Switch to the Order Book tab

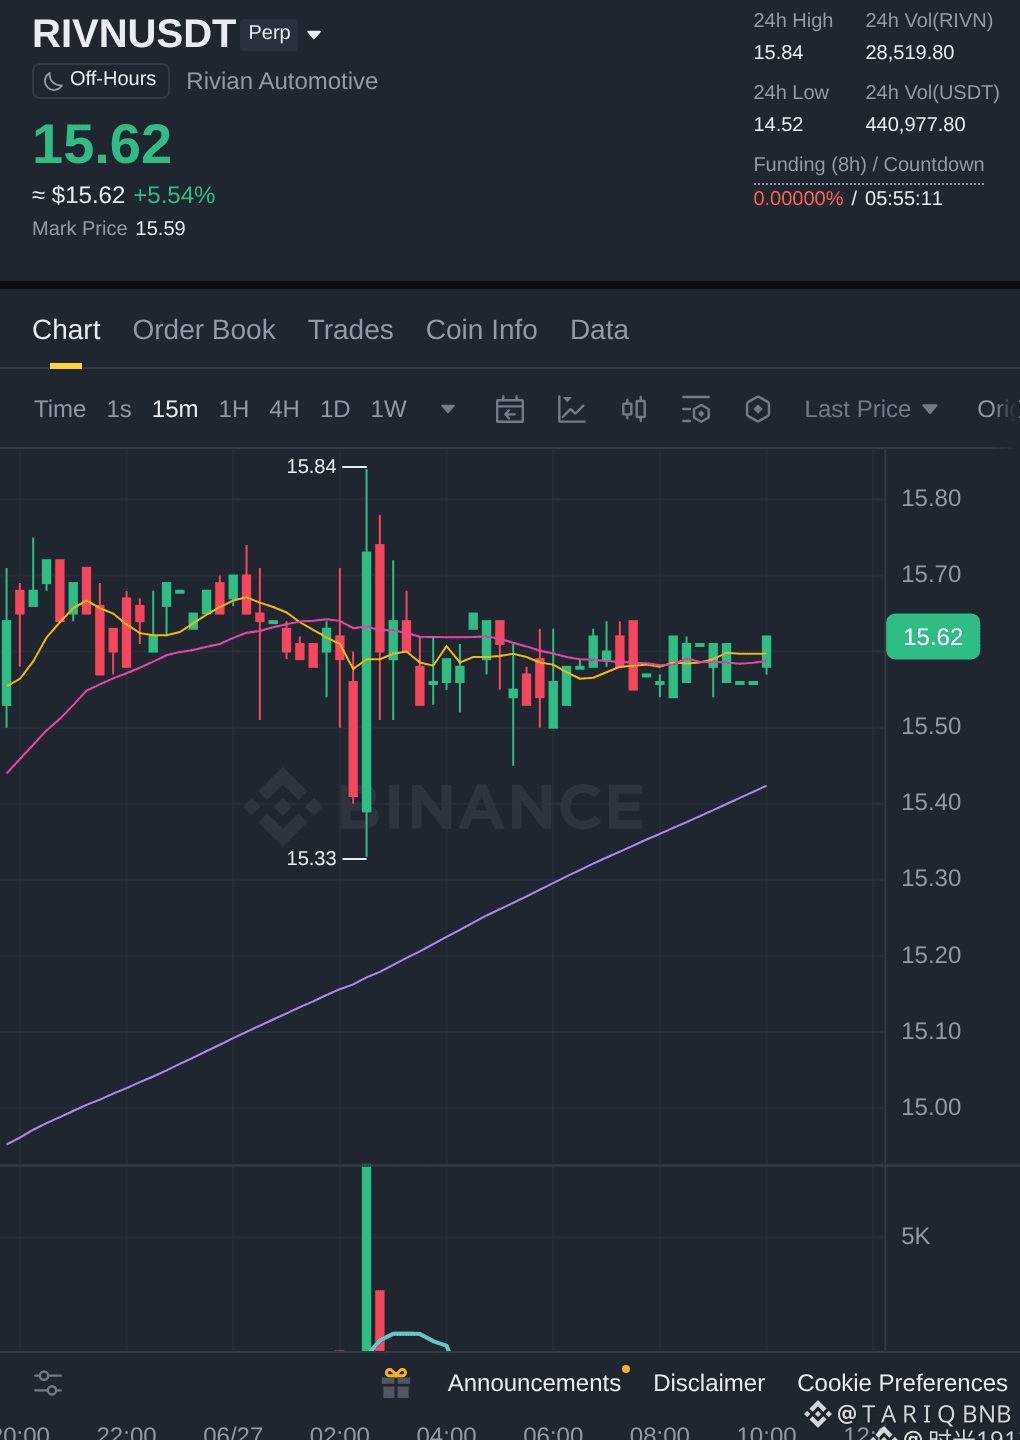204,330
